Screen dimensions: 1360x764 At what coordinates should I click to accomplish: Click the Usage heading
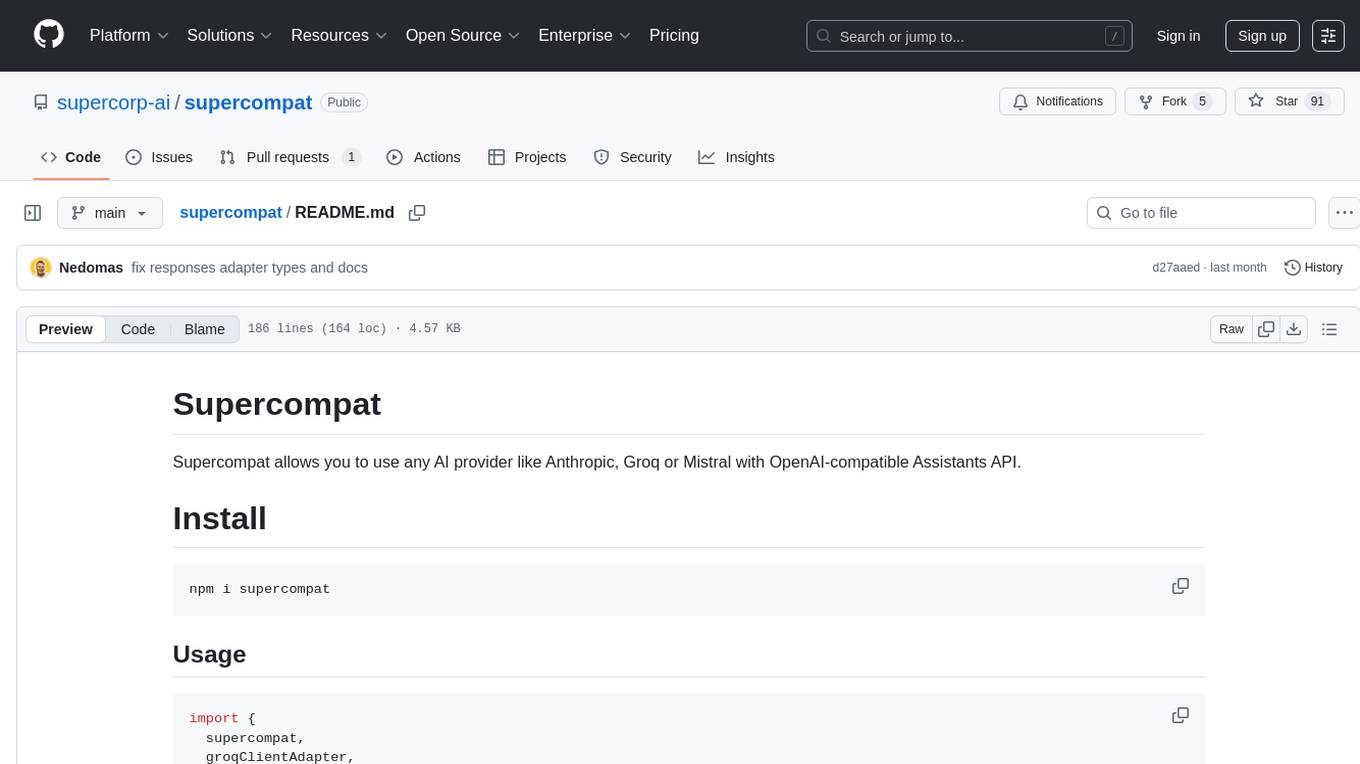pos(209,654)
